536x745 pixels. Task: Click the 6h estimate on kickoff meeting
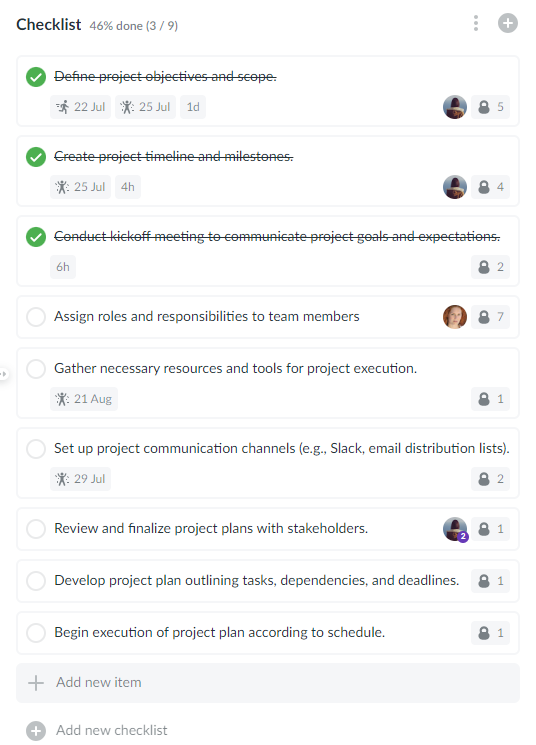(x=63, y=267)
